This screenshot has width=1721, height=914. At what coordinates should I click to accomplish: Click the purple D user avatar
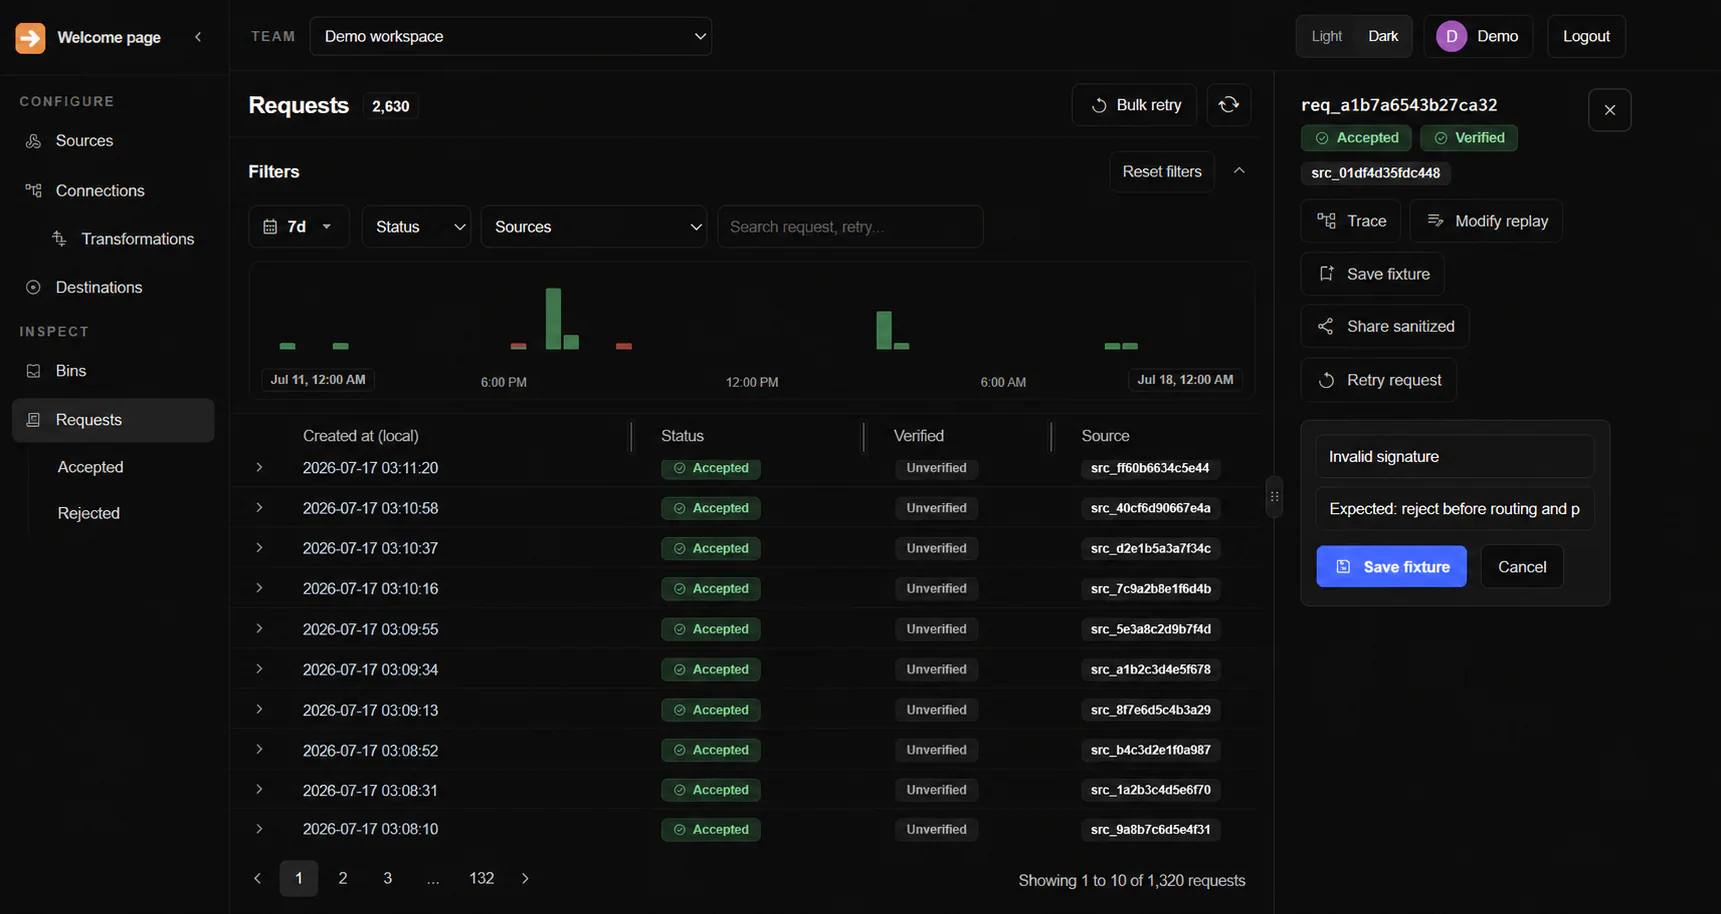[x=1451, y=36]
